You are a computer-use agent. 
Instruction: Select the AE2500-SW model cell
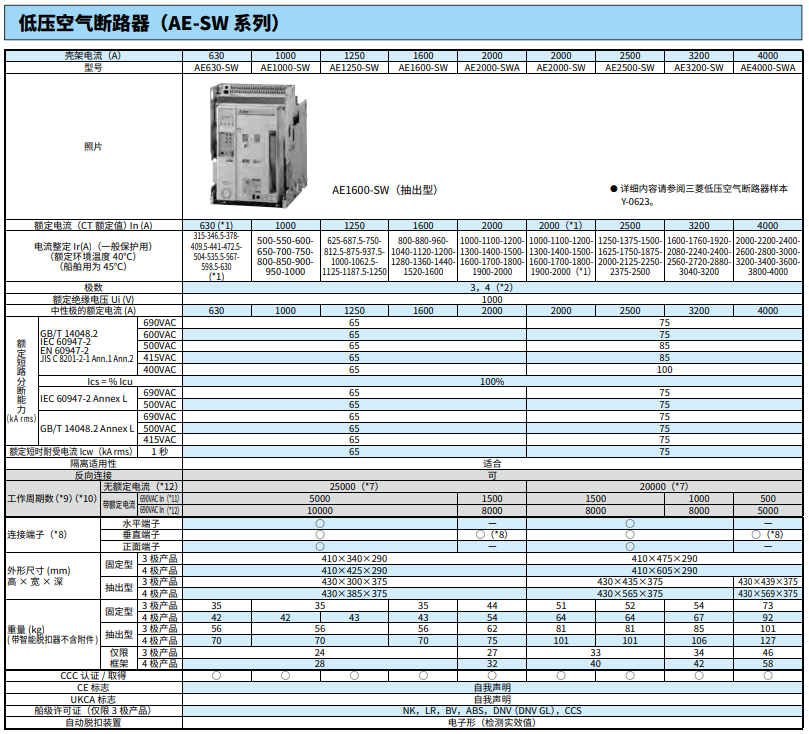(x=630, y=68)
